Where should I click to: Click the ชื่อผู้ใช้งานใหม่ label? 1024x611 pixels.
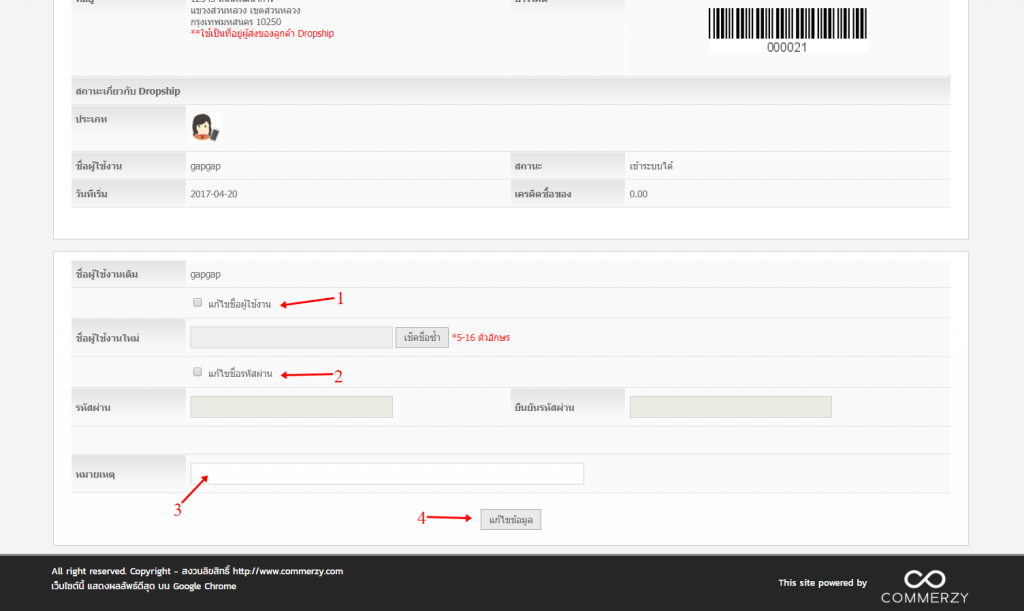(x=107, y=338)
